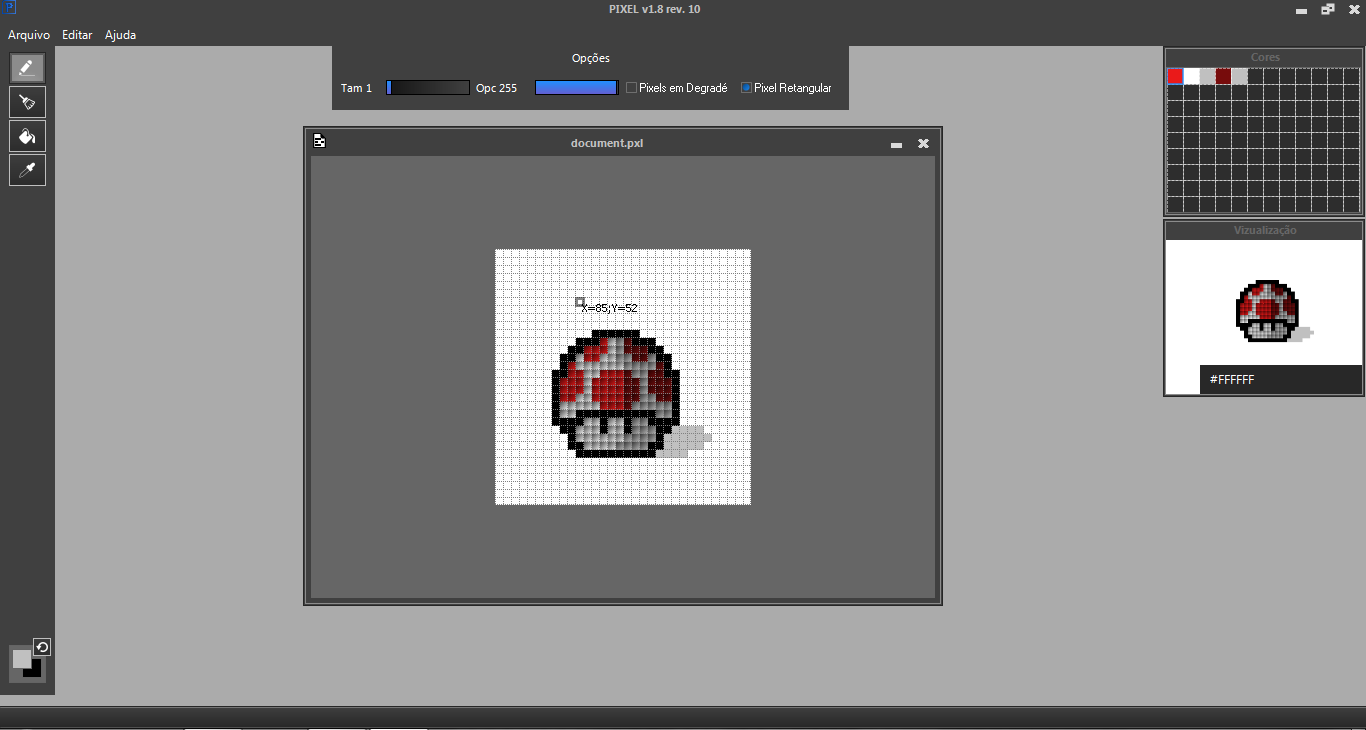Pick the gray swatch between white and dark red

click(1207, 76)
